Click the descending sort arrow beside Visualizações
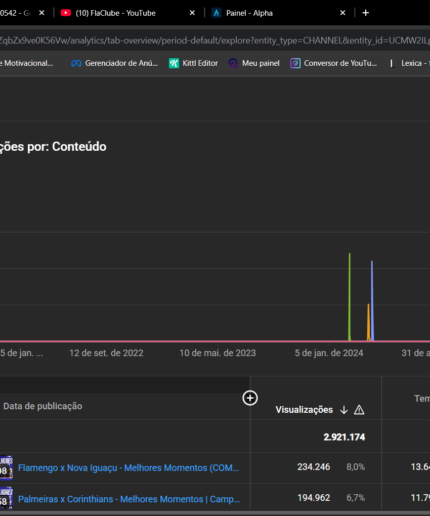The width and height of the screenshot is (430, 516). (344, 410)
